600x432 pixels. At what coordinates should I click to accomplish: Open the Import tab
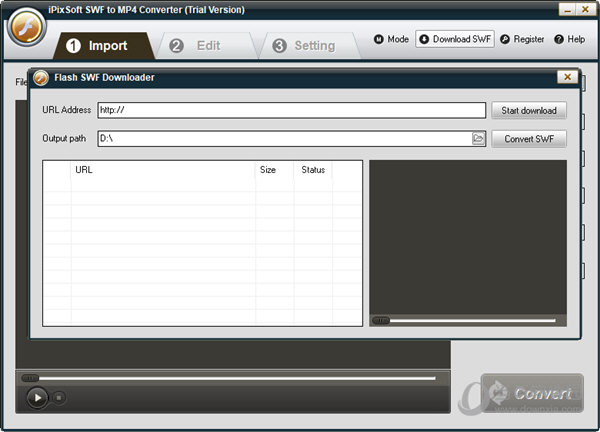(104, 46)
